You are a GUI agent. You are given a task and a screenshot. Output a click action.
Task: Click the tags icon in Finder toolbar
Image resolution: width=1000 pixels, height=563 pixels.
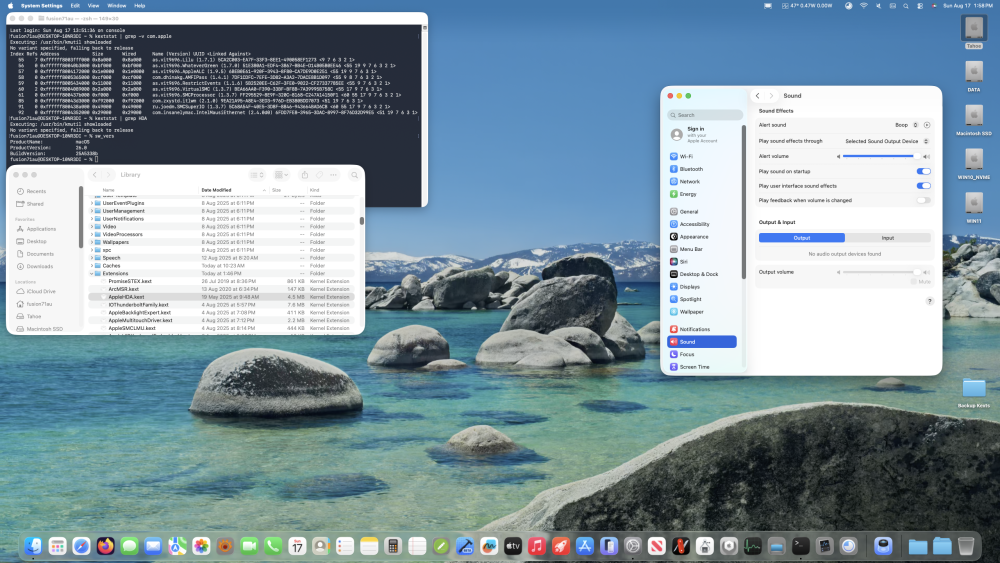click(319, 175)
